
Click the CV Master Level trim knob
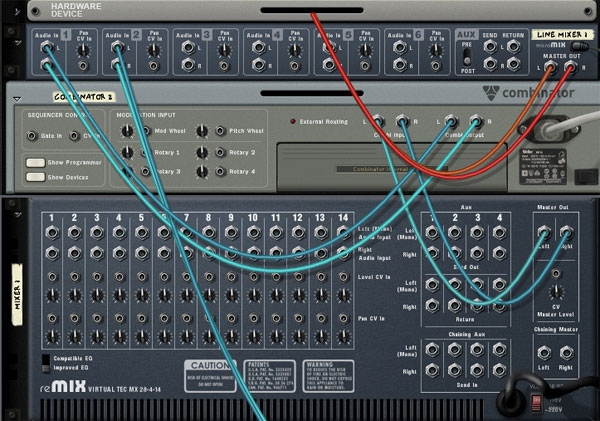pos(556,292)
